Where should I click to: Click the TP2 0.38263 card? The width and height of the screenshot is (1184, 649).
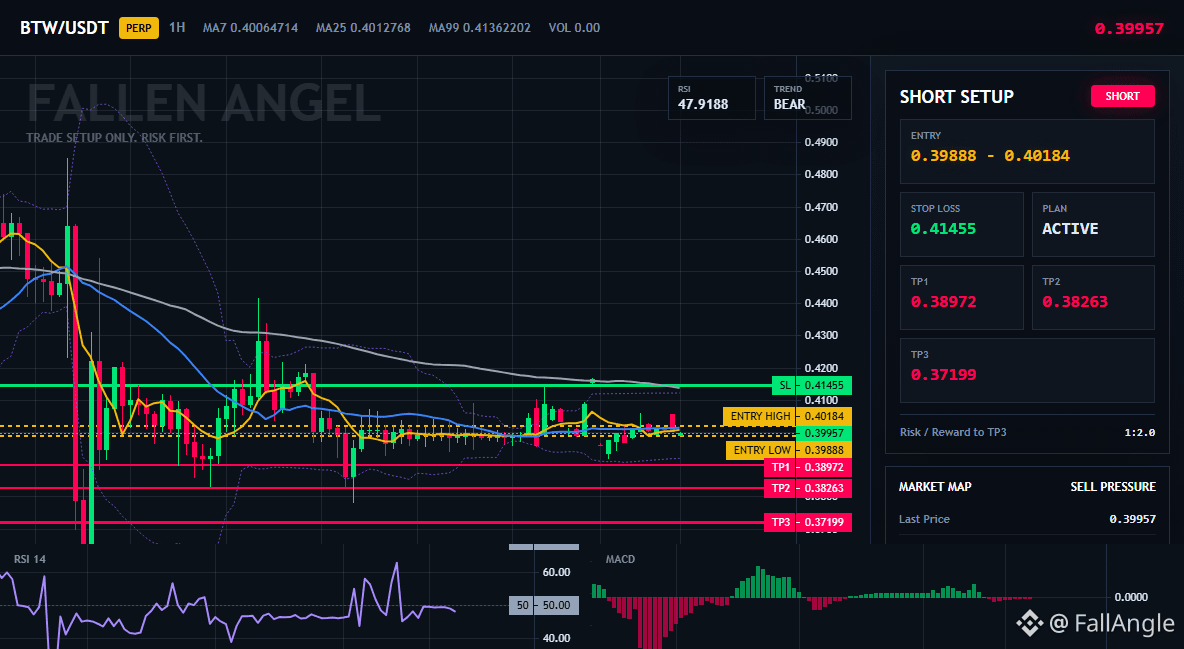1093,297
